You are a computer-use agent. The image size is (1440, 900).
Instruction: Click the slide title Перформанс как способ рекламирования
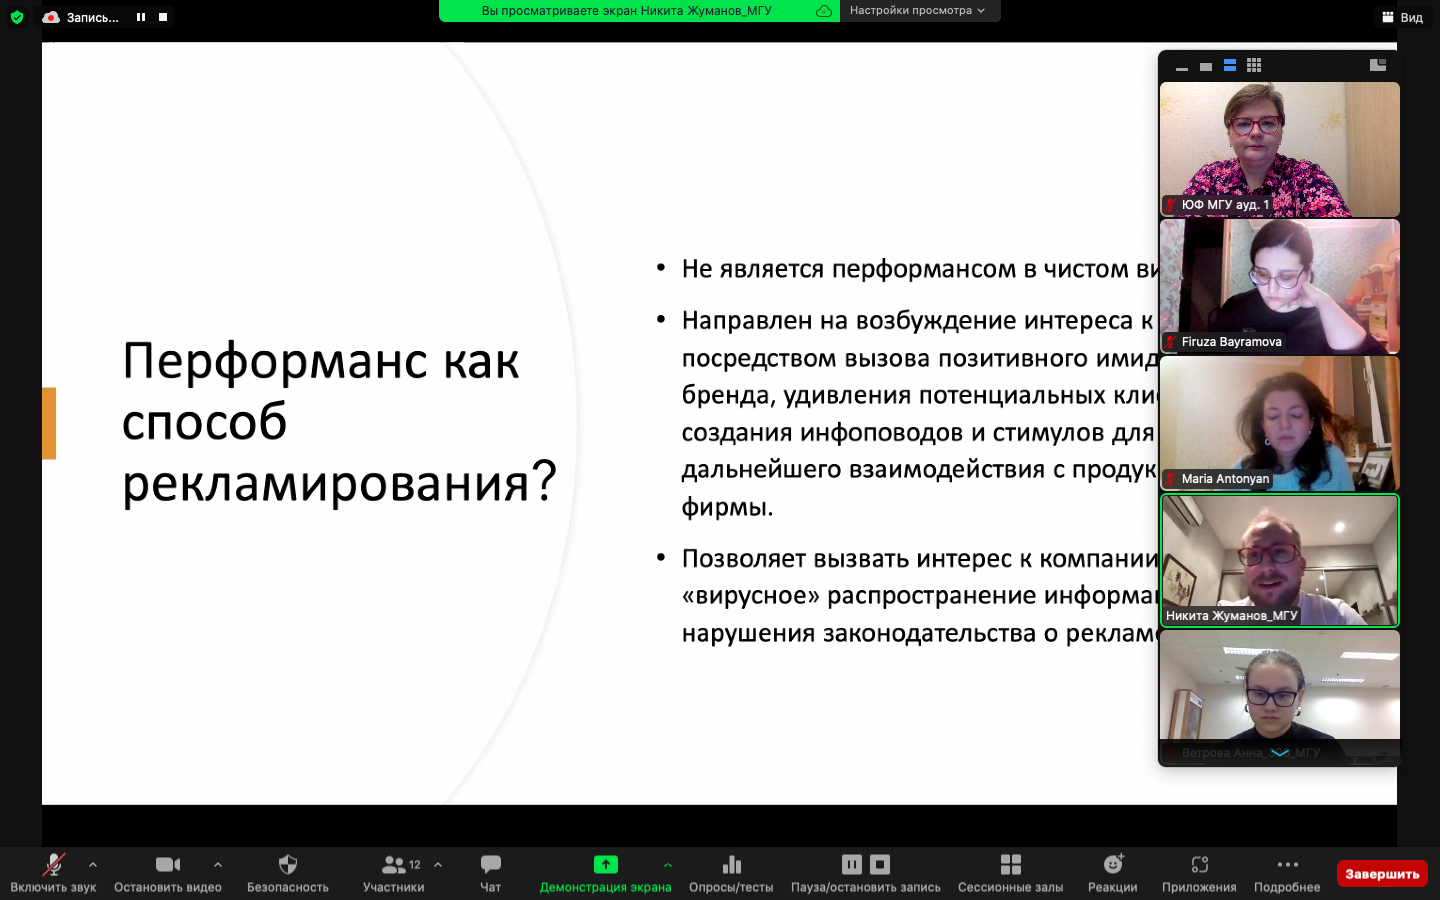[339, 422]
